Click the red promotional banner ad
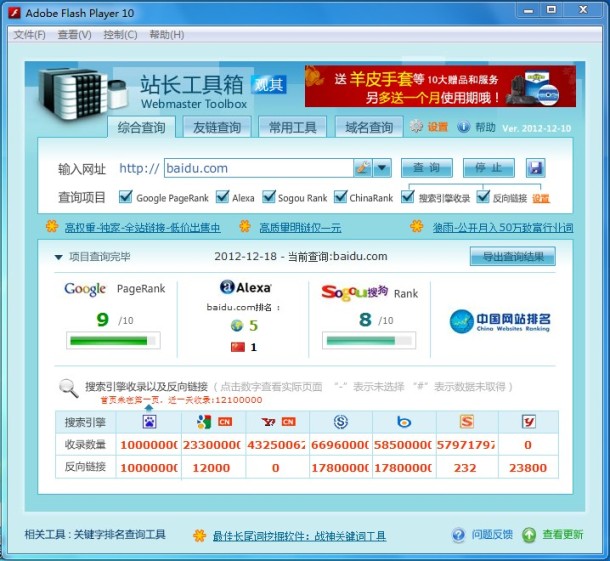Image resolution: width=610 pixels, height=561 pixels. coord(440,86)
